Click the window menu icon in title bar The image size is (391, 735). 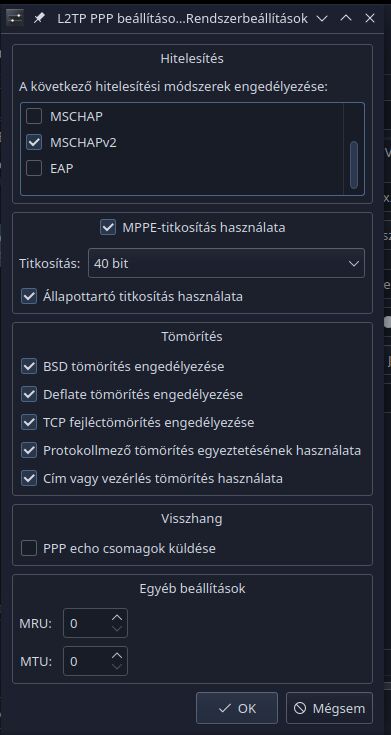click(x=16, y=19)
